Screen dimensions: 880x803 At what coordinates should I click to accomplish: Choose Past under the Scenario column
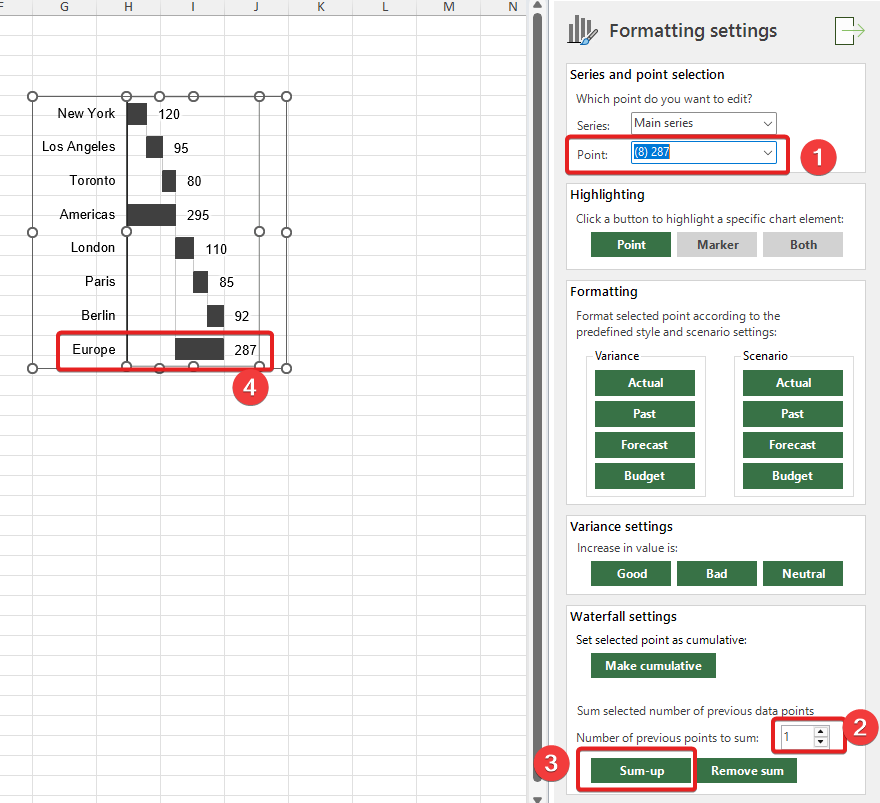click(x=792, y=414)
